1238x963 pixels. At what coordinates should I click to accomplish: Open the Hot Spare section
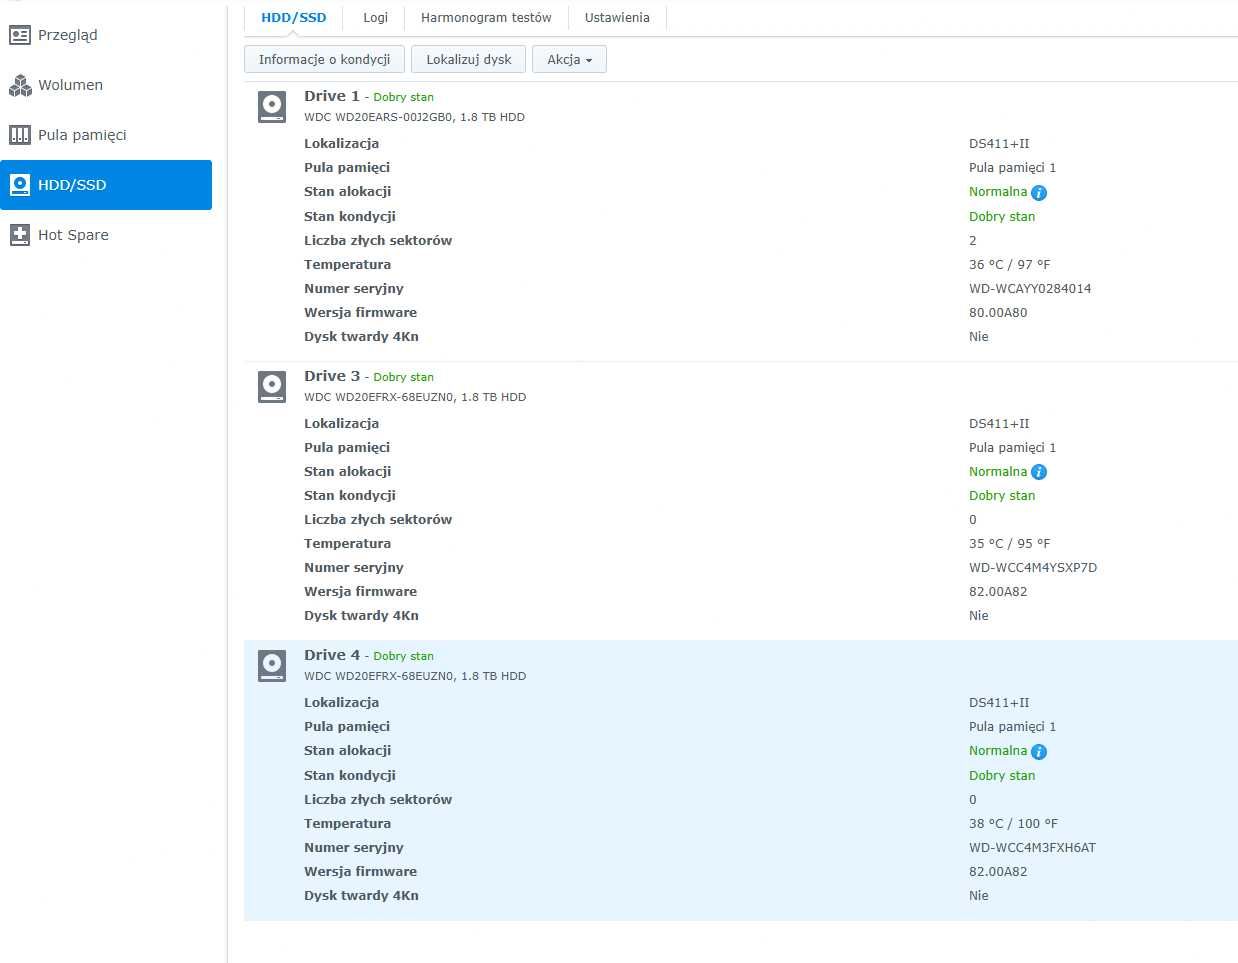click(x=73, y=235)
